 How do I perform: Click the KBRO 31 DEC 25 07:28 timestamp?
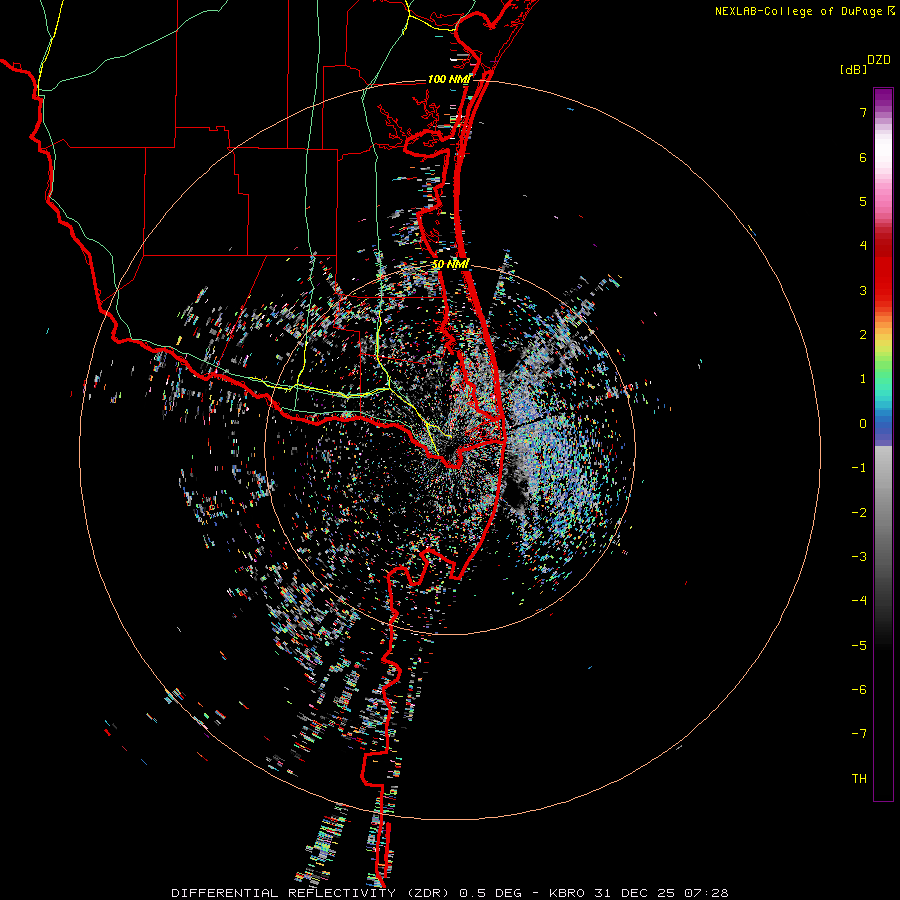(639, 893)
